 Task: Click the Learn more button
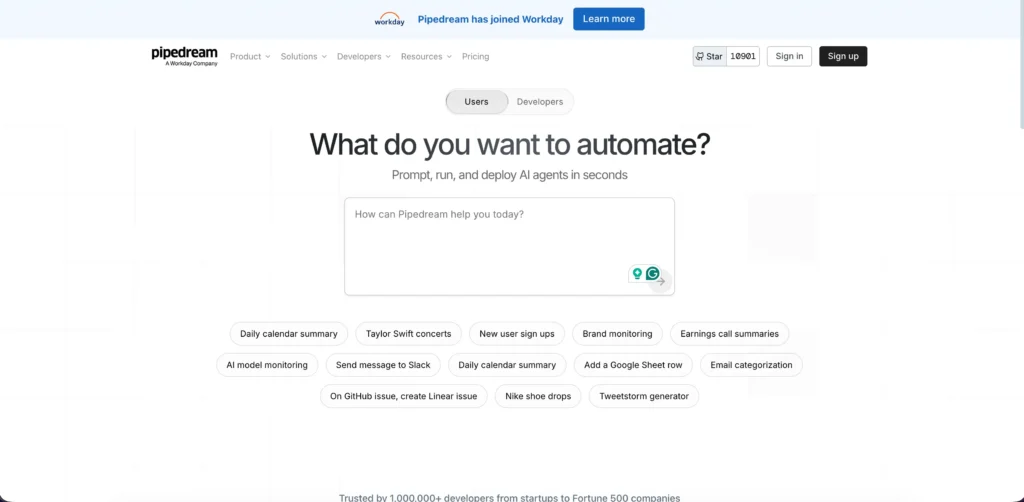(x=608, y=19)
